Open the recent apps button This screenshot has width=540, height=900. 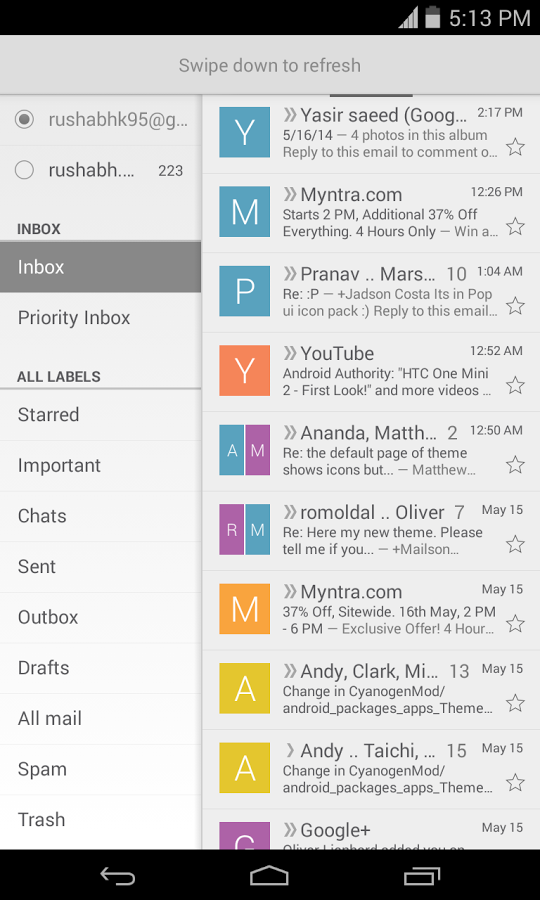(422, 876)
